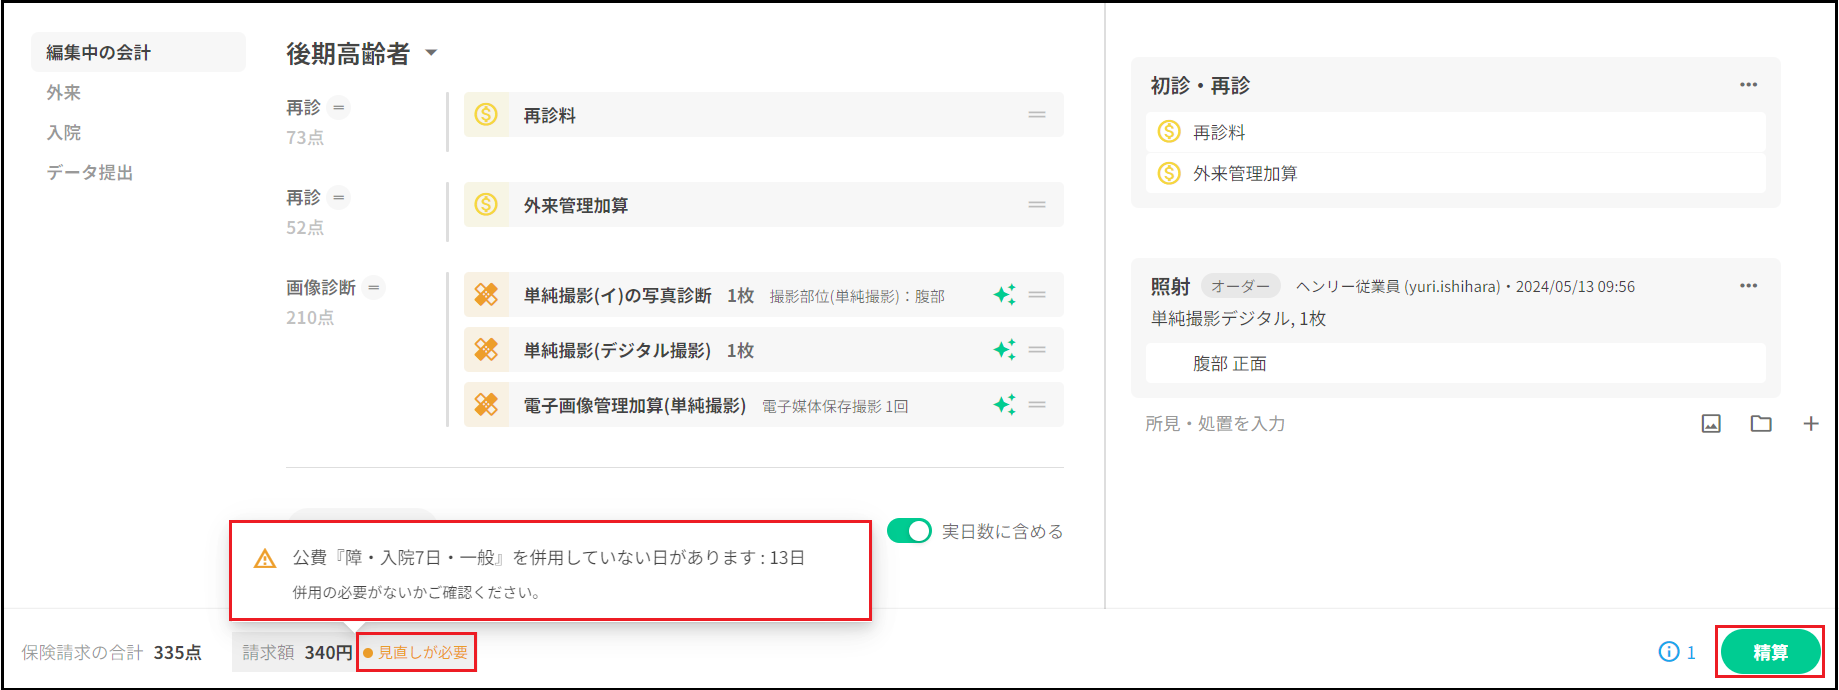Grab the drag handle on 単純撮影(イ)の写真診断 row
Screen dimensions: 1839x690
pos(1037,295)
